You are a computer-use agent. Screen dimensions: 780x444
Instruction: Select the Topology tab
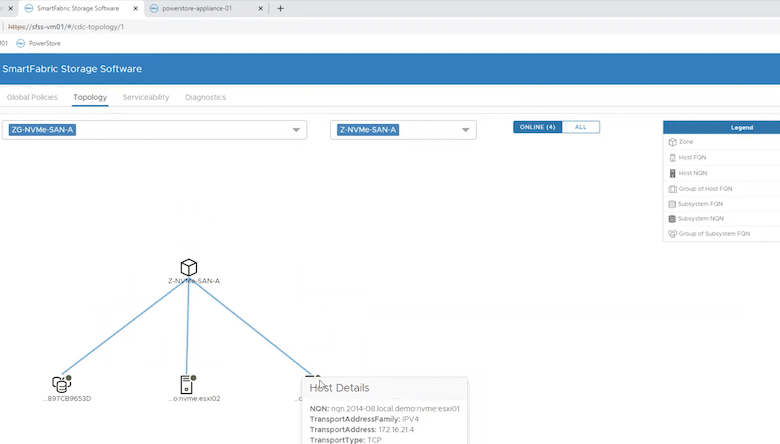click(x=90, y=97)
